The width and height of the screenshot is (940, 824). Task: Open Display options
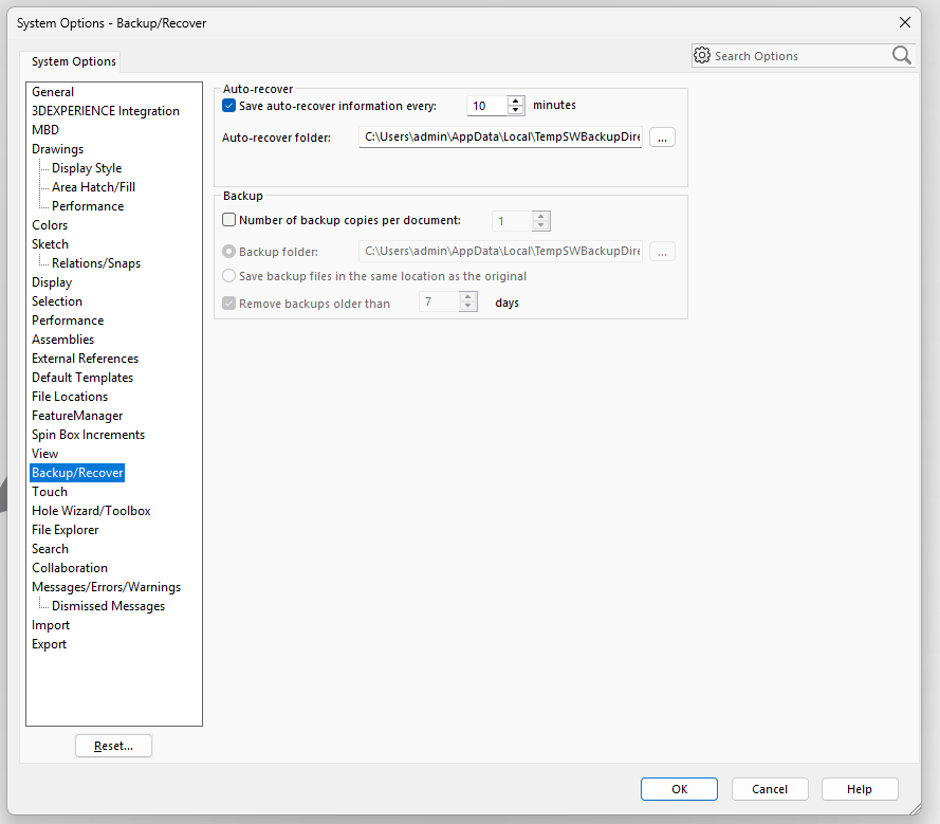coord(52,282)
